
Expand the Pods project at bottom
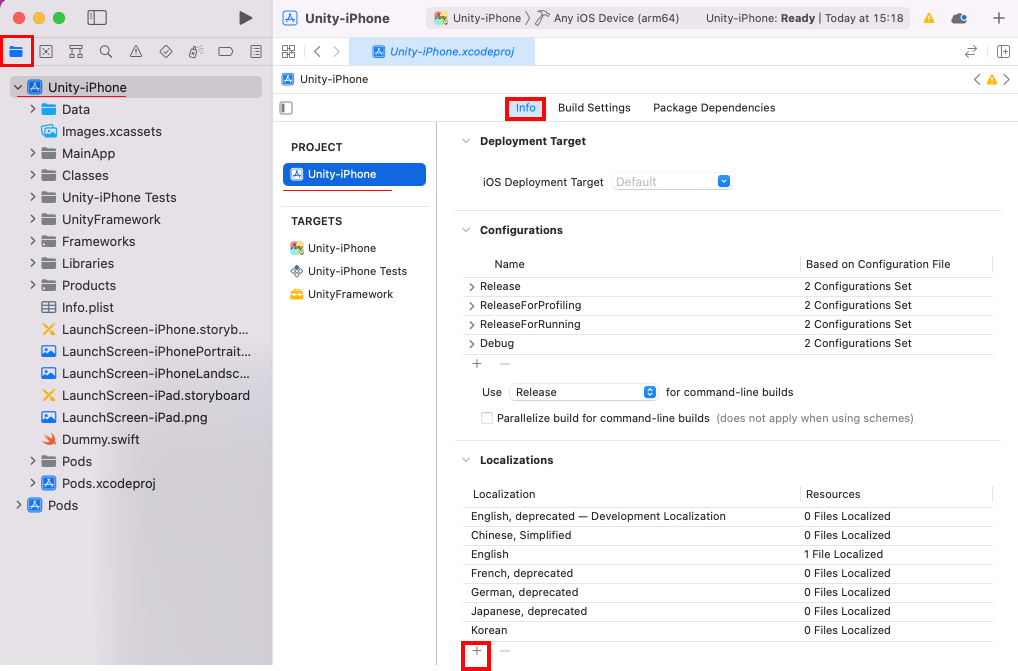click(x=18, y=505)
